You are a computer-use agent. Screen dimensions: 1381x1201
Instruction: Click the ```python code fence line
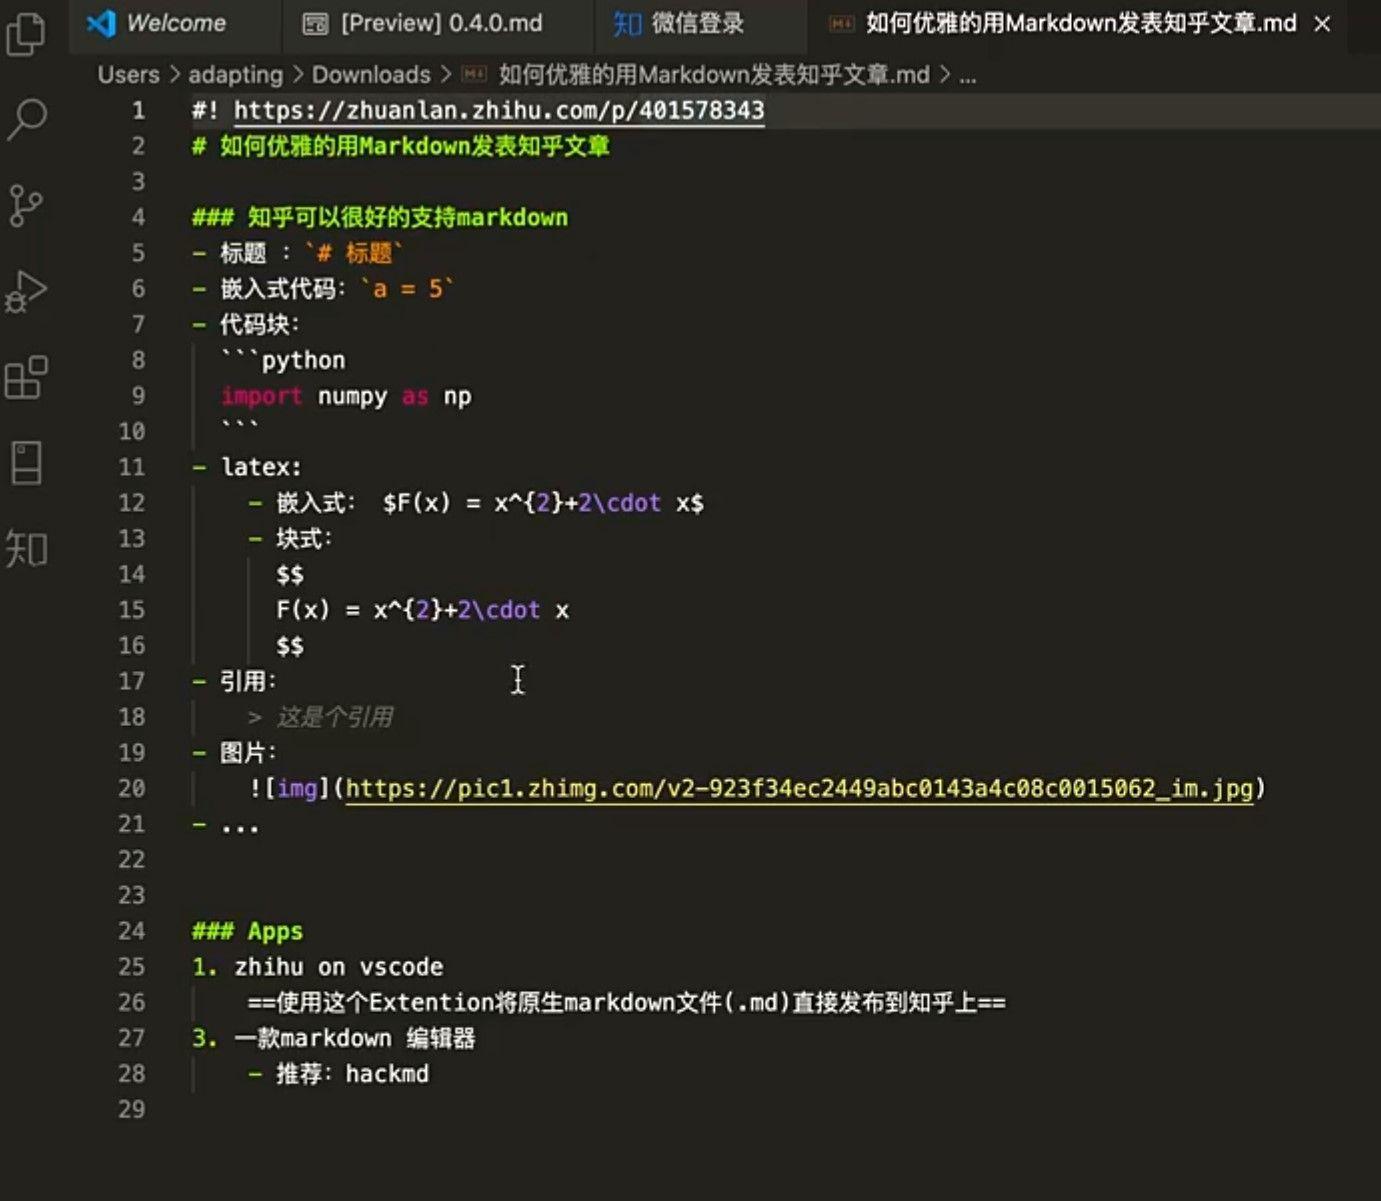click(x=283, y=360)
